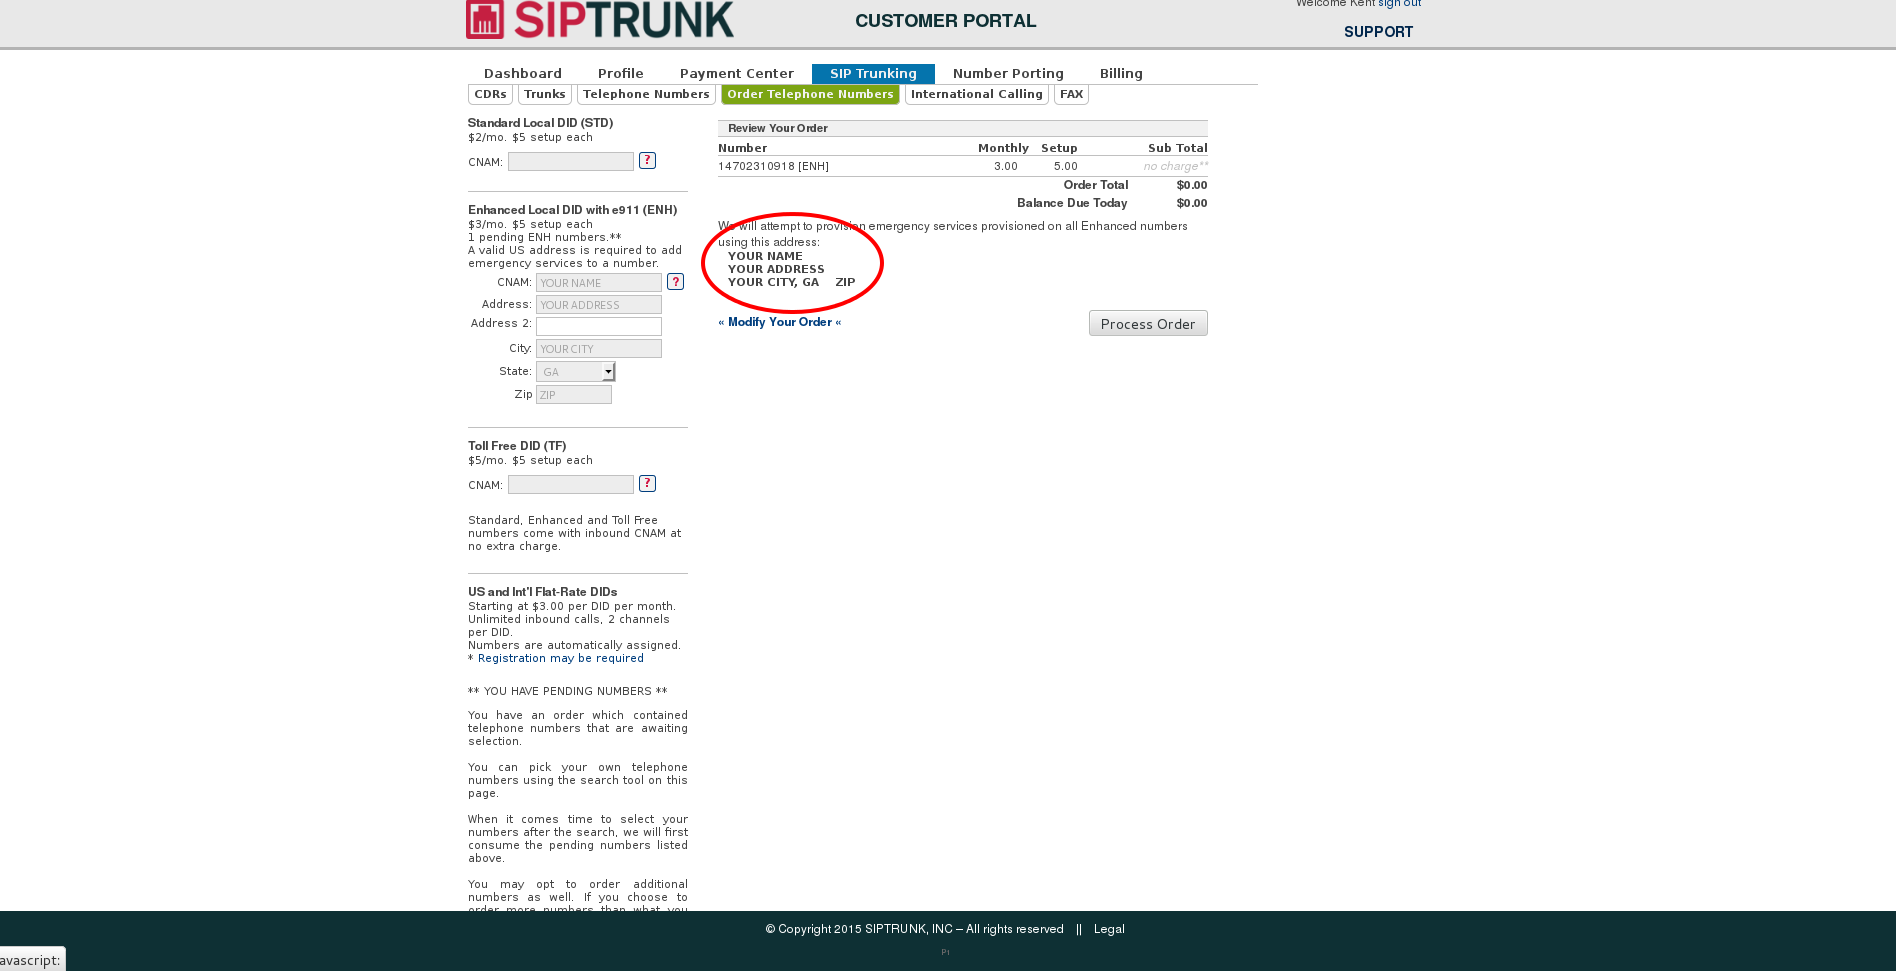The height and width of the screenshot is (971, 1896).
Task: Click the Order Total label
Action: [1096, 185]
